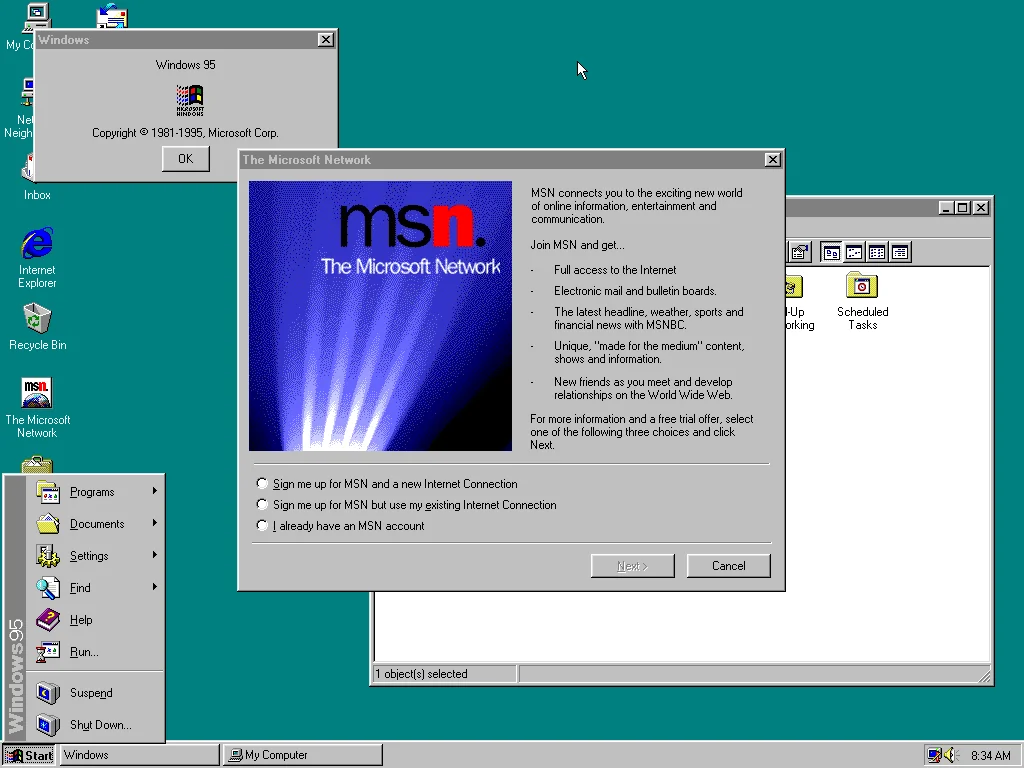Image resolution: width=1024 pixels, height=768 pixels.
Task: Expand the Programs submenu in Start menu
Action: (92, 492)
